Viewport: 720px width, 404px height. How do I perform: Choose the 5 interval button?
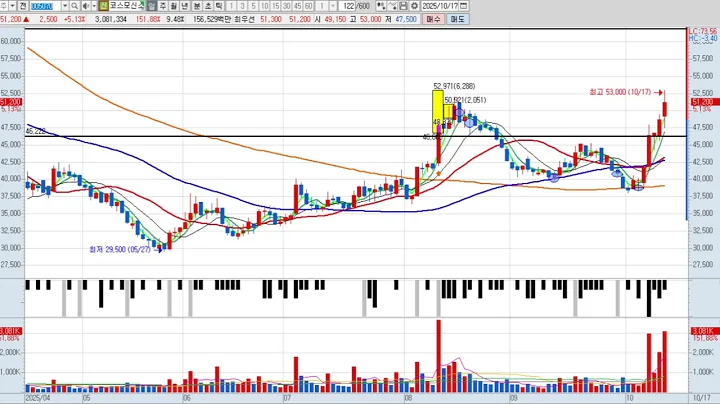(253, 6)
